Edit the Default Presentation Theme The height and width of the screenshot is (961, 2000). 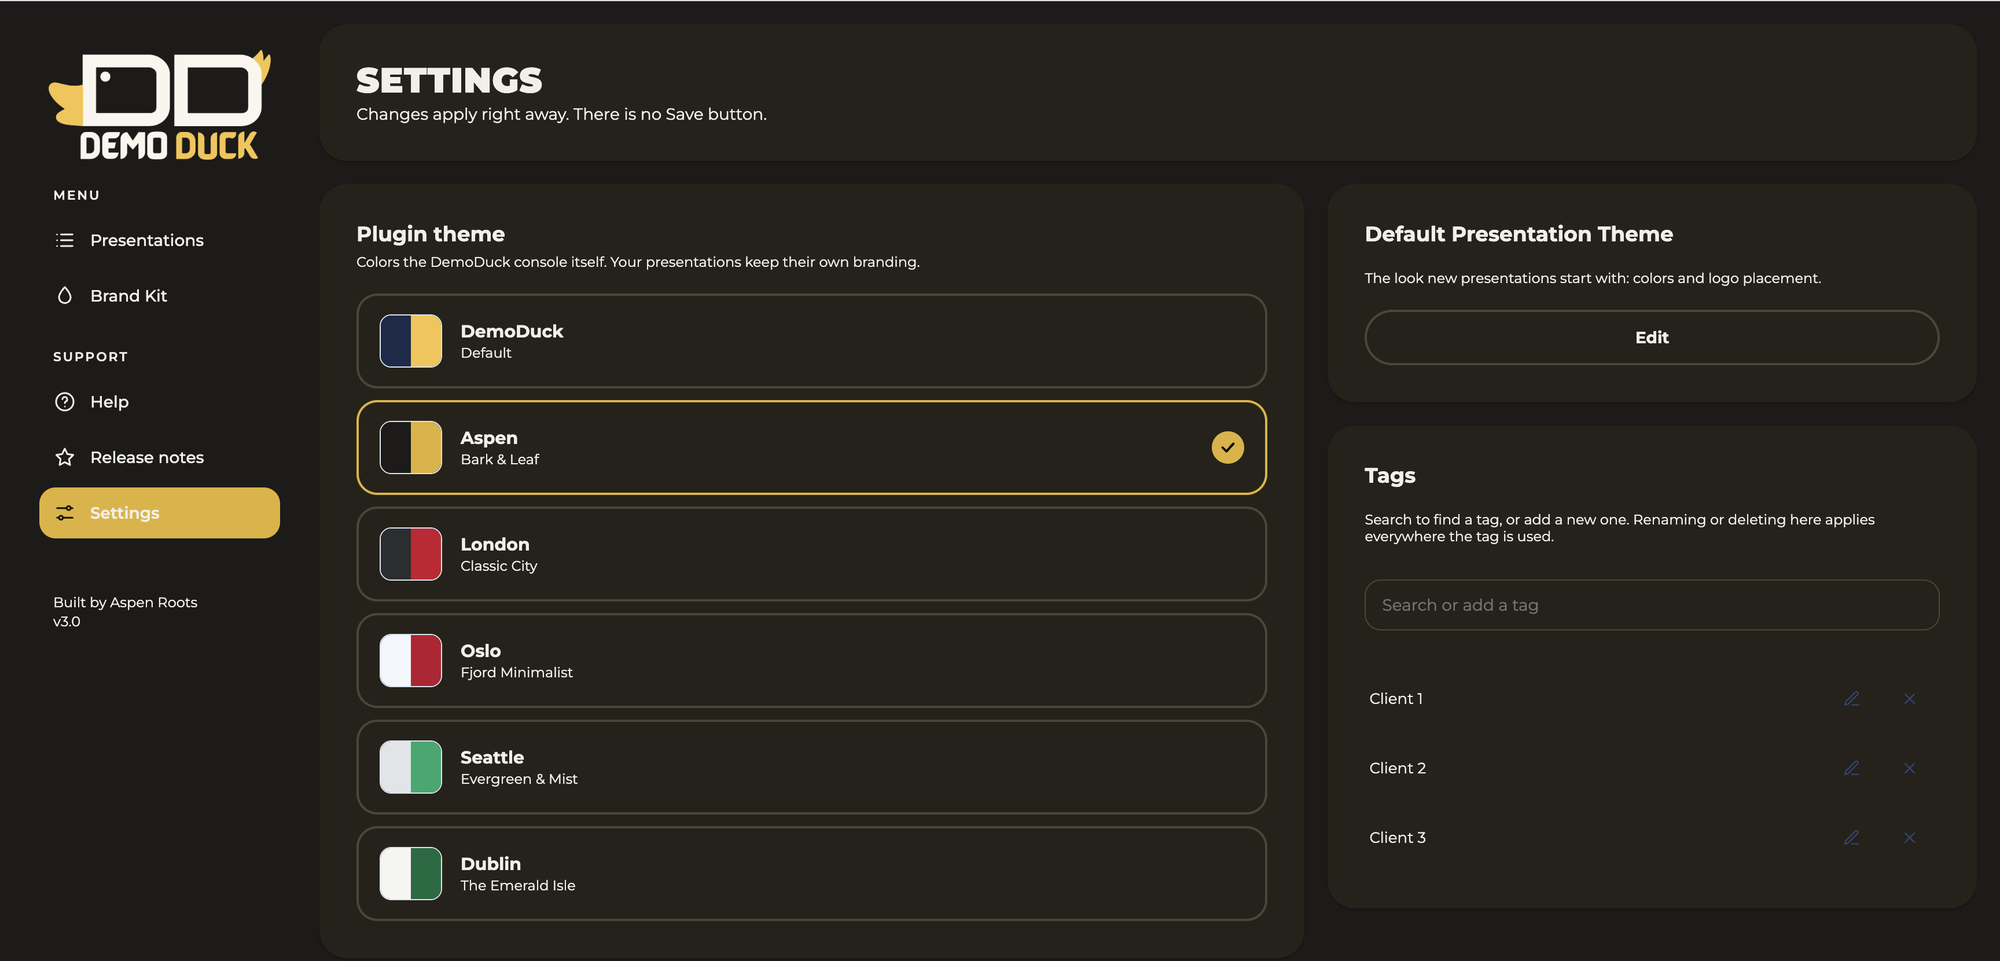tap(1651, 338)
